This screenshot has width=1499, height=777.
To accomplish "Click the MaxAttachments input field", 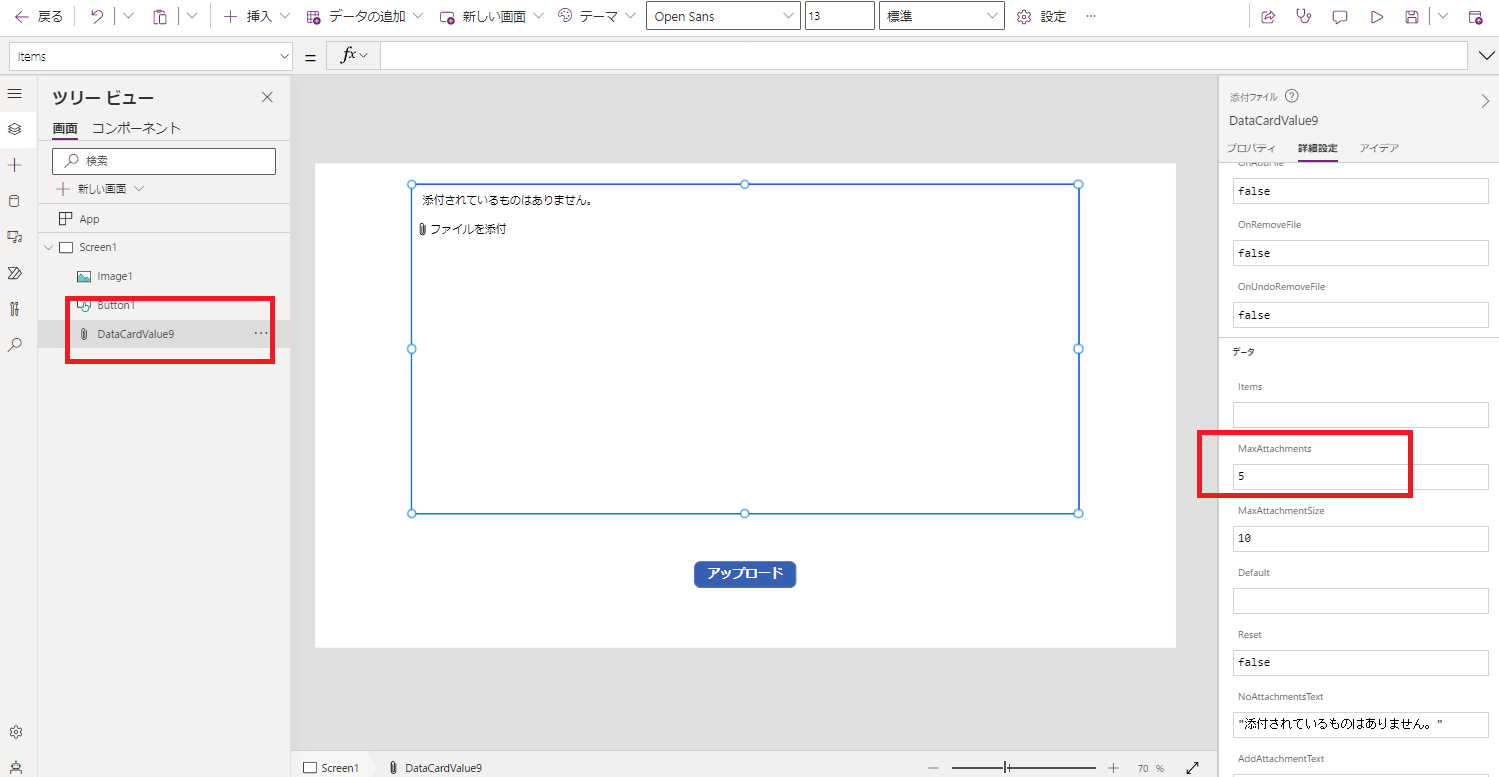I will [1359, 476].
